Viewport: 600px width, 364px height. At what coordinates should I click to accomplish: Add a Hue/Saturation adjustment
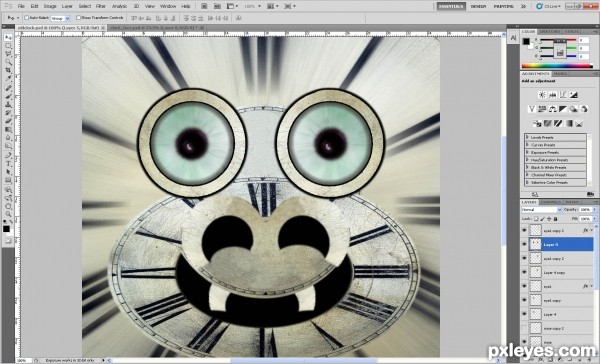click(x=542, y=109)
